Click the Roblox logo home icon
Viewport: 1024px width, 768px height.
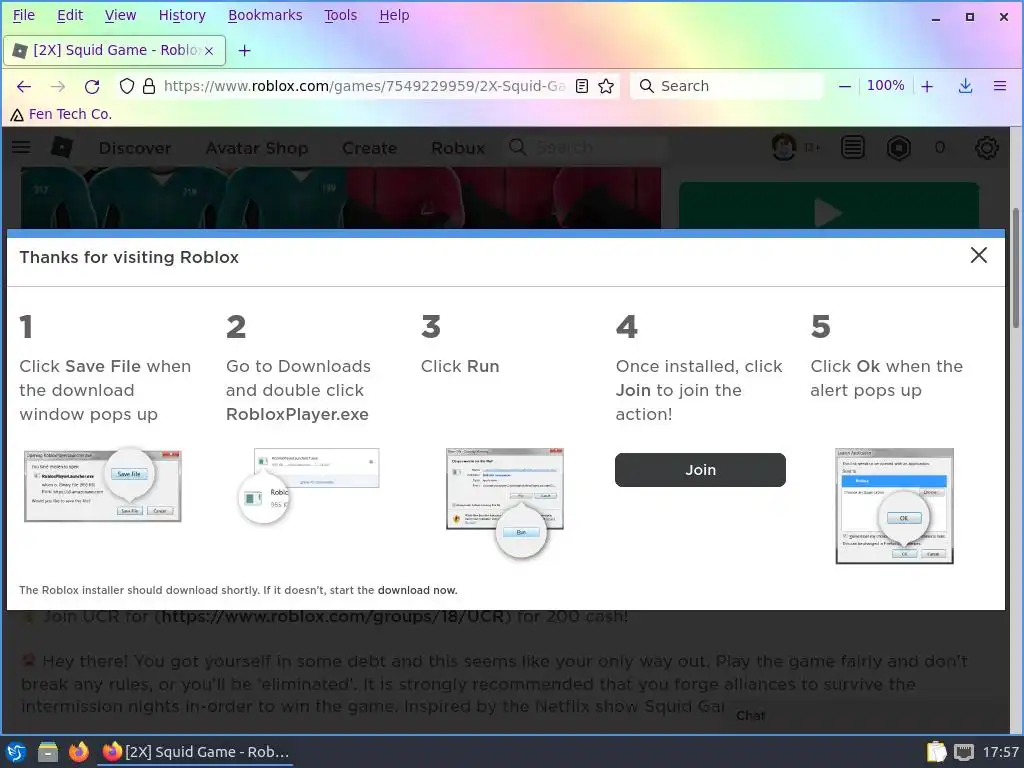point(62,147)
